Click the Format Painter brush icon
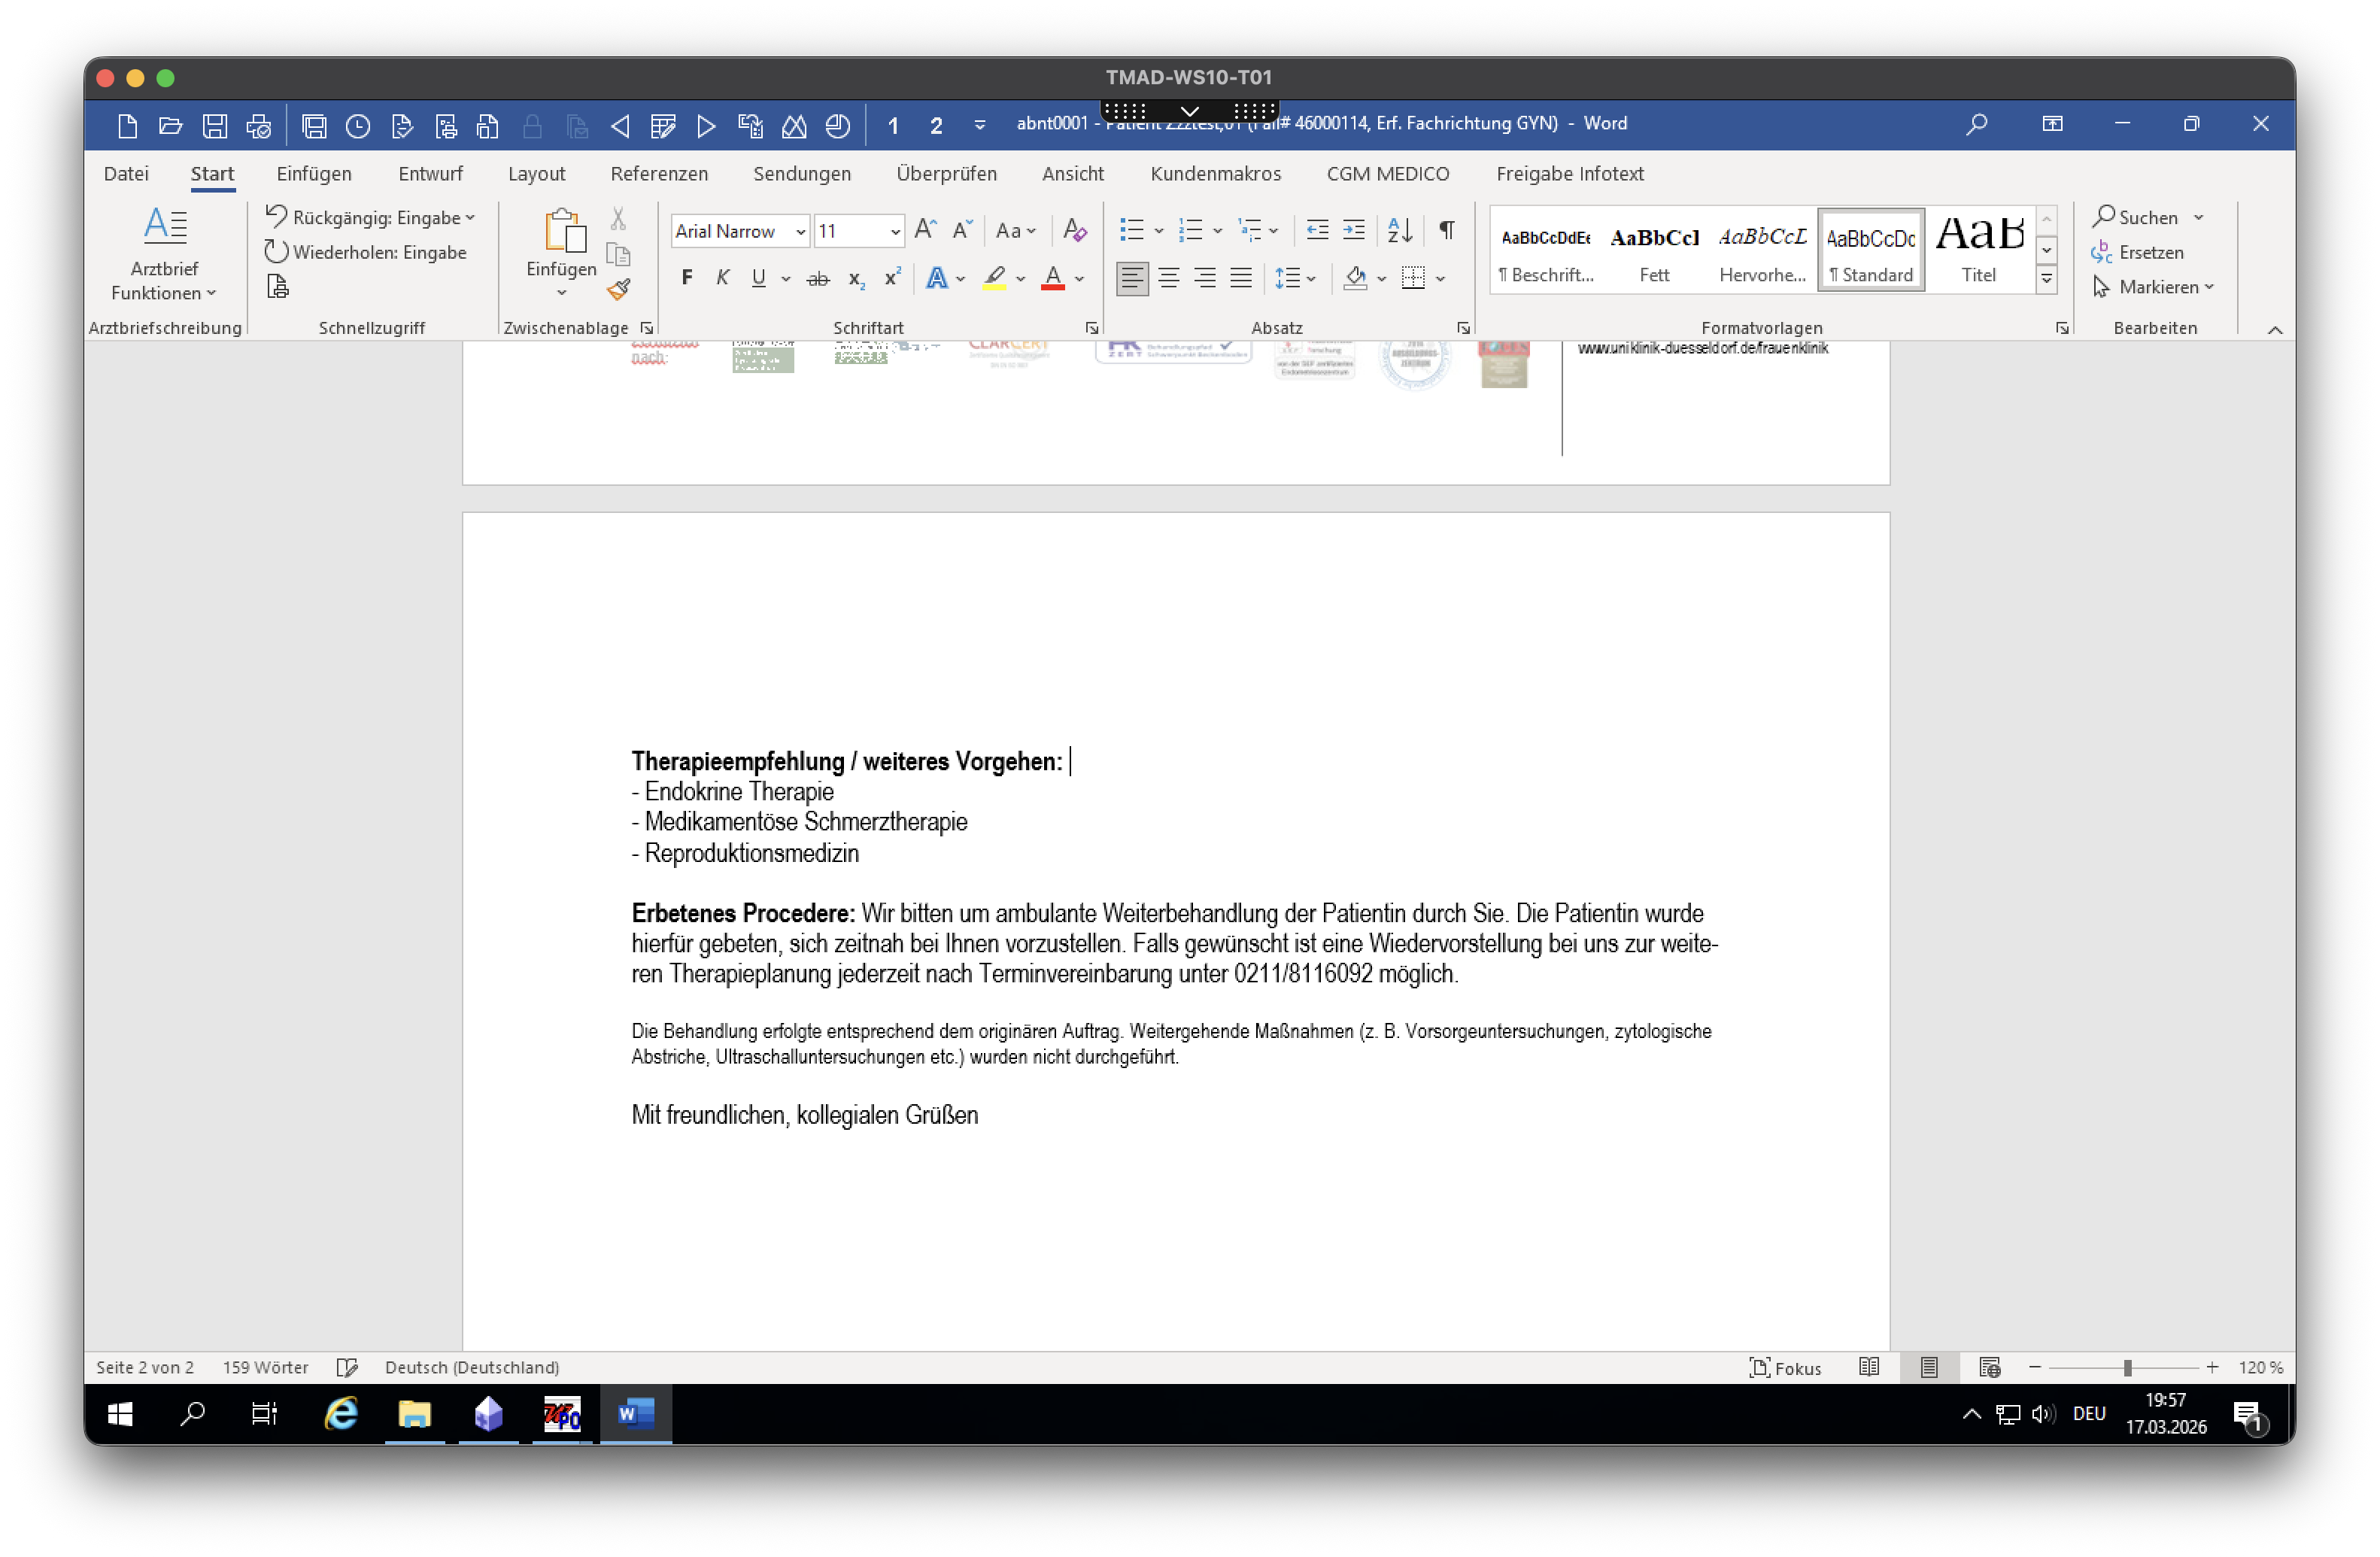 point(618,290)
